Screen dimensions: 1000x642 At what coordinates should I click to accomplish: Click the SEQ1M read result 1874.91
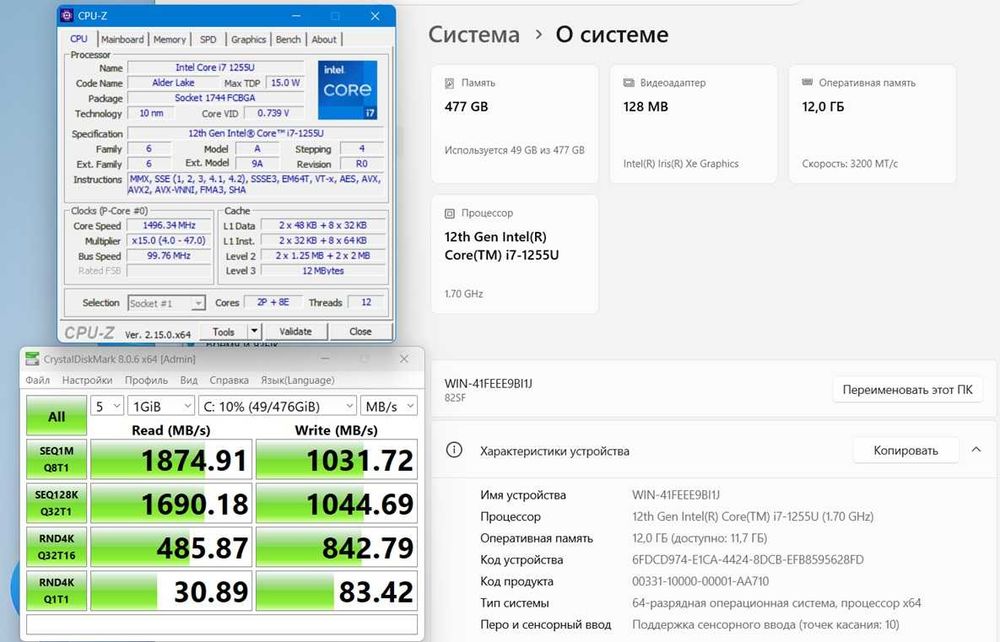[x=171, y=459]
